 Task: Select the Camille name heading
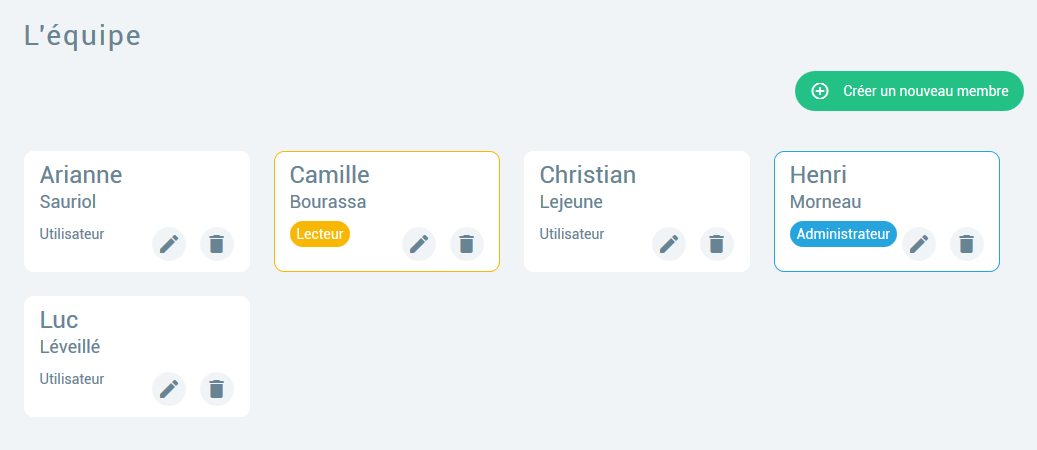[330, 176]
